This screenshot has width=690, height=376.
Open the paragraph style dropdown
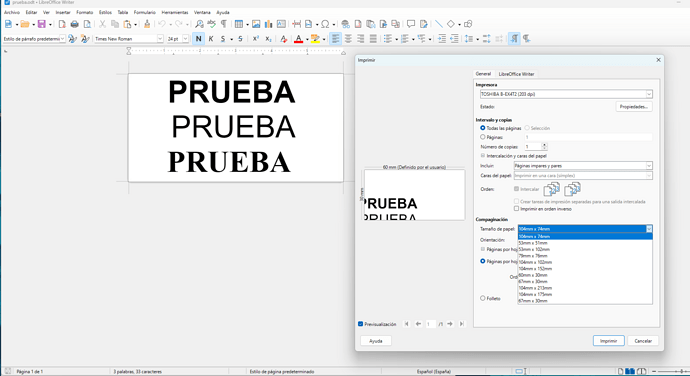point(62,39)
